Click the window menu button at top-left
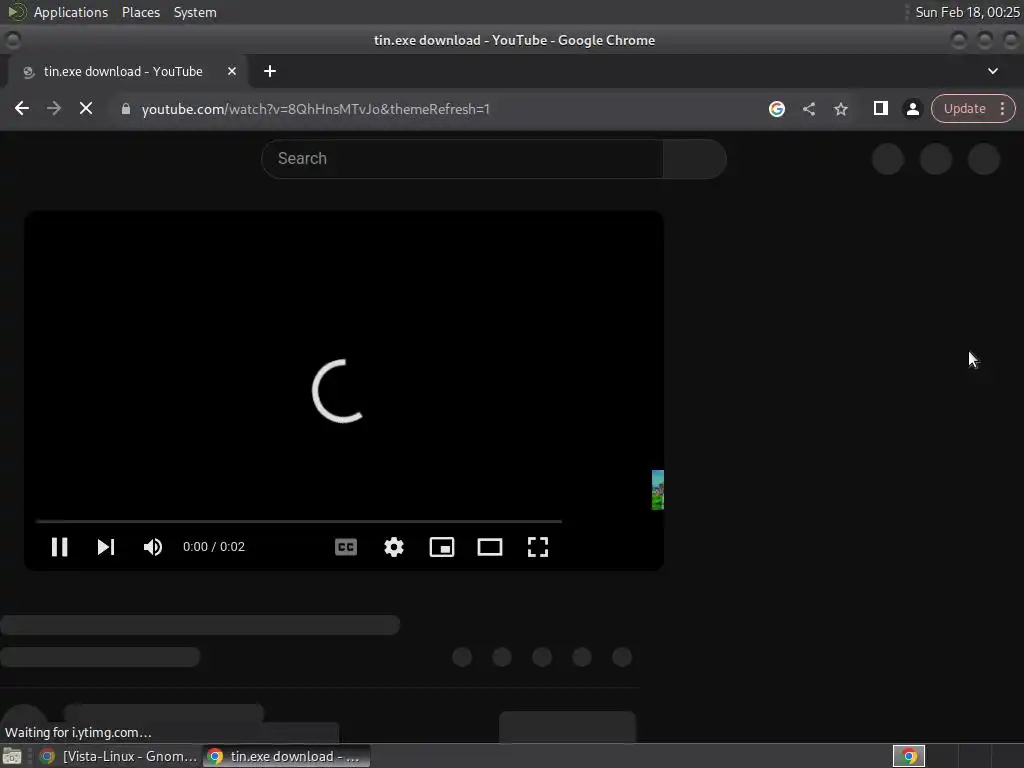 [x=12, y=40]
